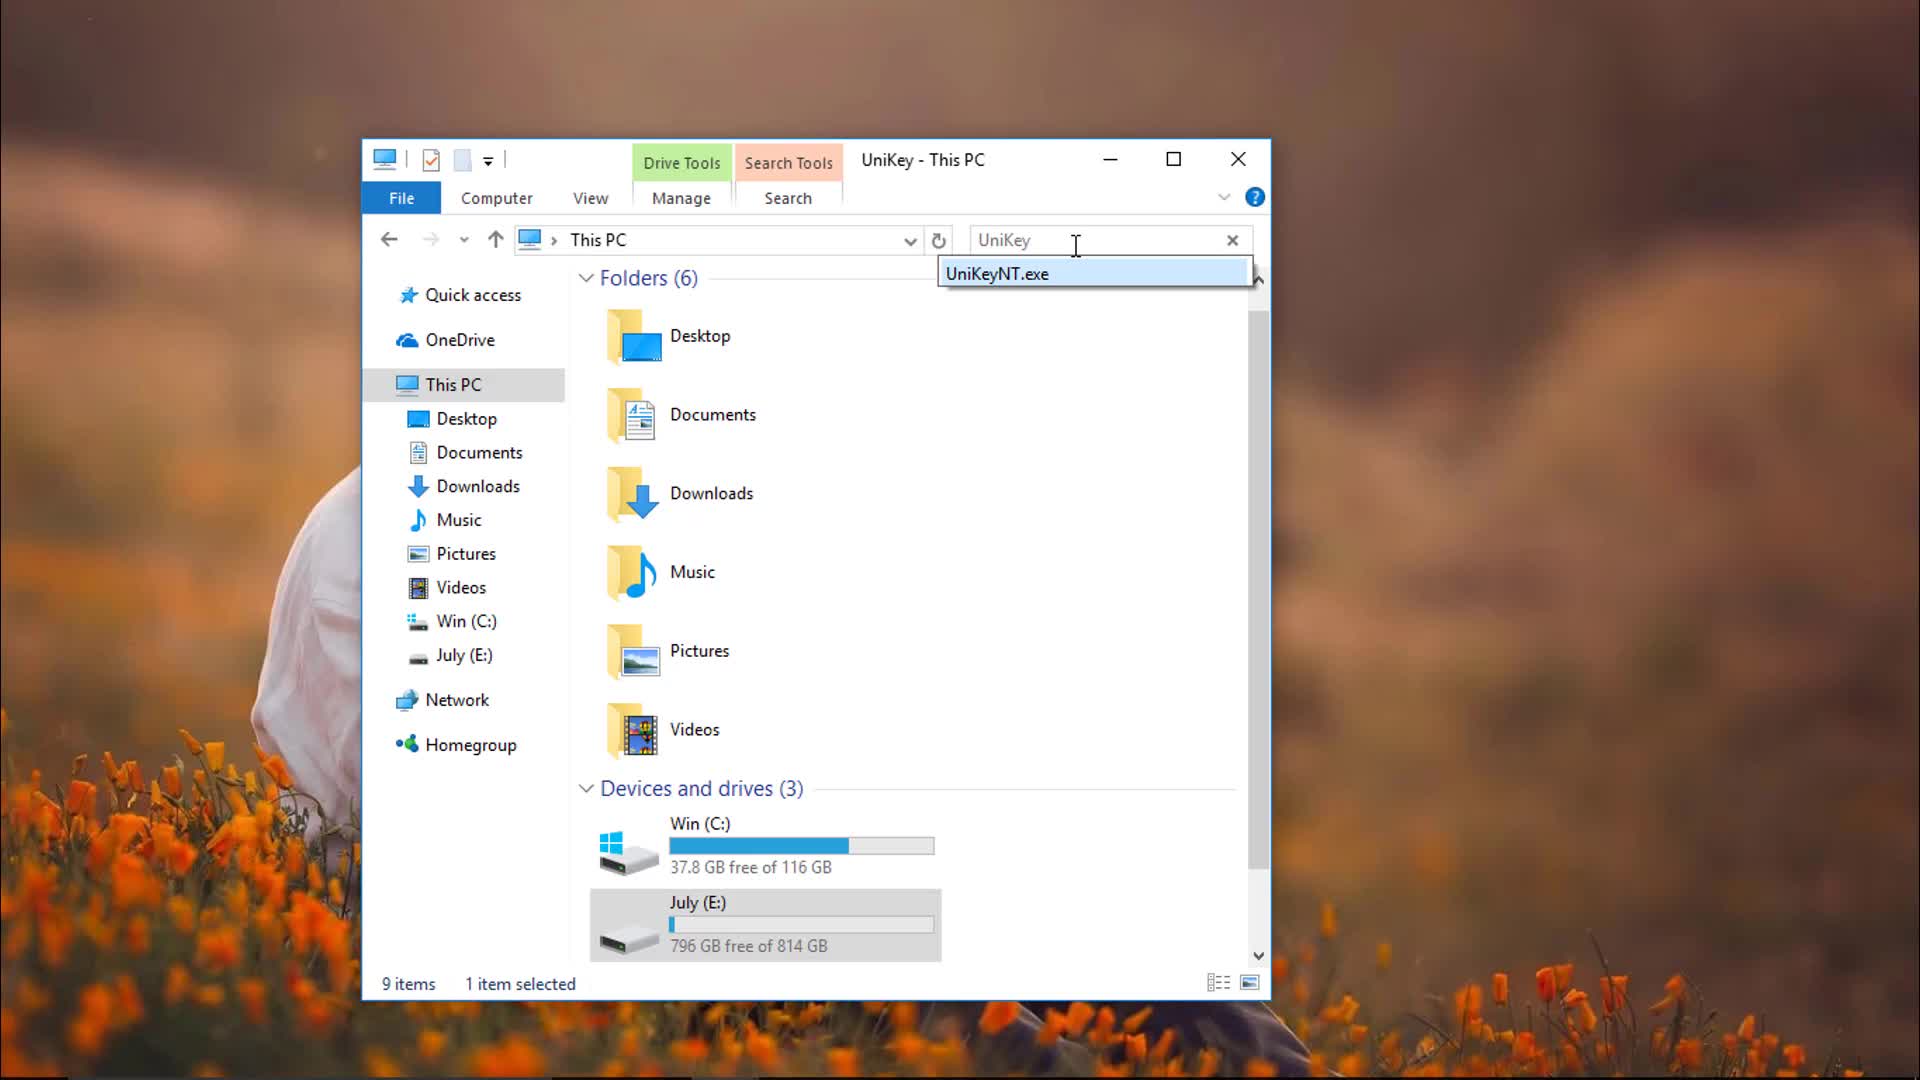Select Videos in navigation pane tree

click(x=461, y=588)
